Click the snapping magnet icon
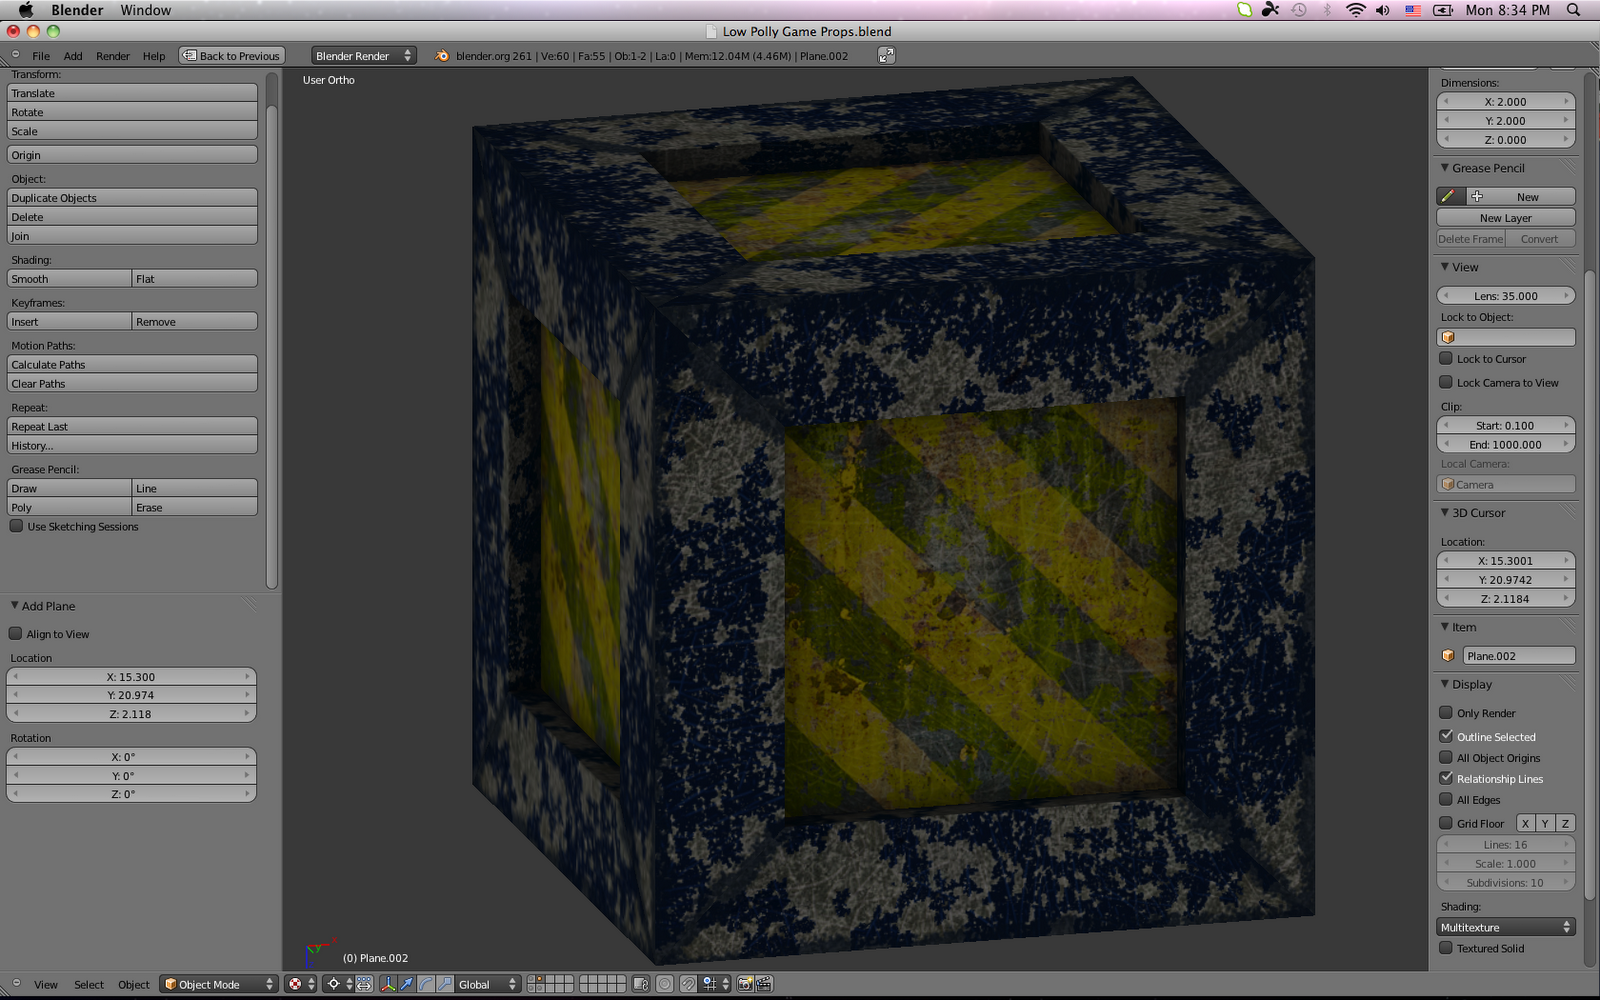 687,984
